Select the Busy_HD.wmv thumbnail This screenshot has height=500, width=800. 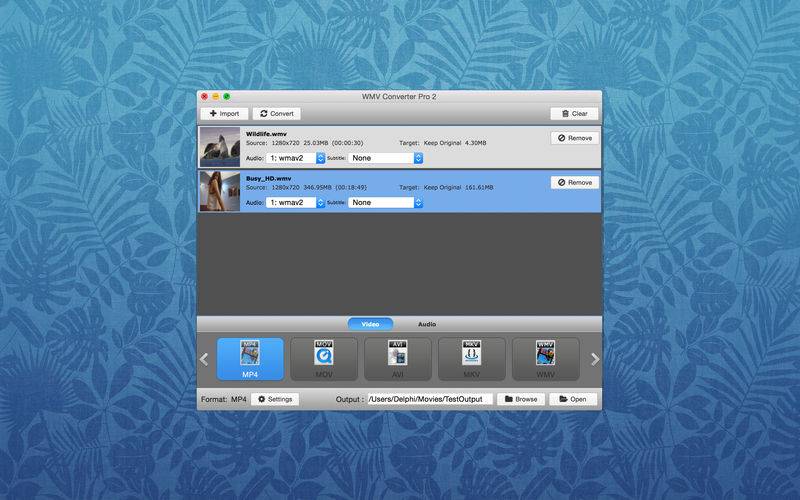tap(220, 191)
